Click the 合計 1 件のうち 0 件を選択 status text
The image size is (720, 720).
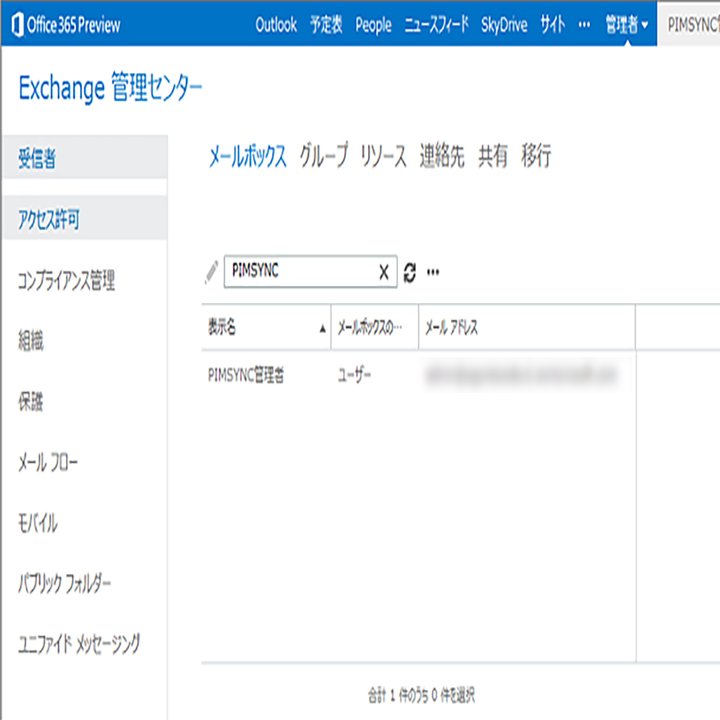pyautogui.click(x=421, y=695)
